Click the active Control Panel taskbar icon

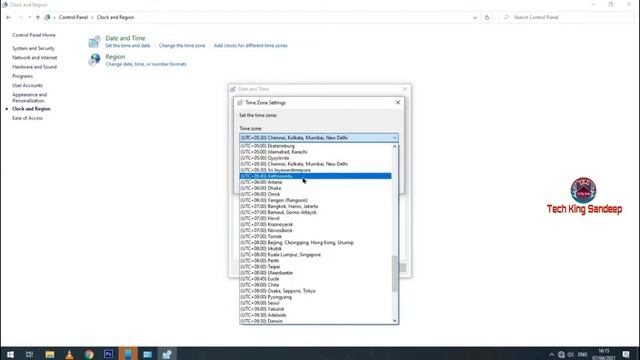167,354
